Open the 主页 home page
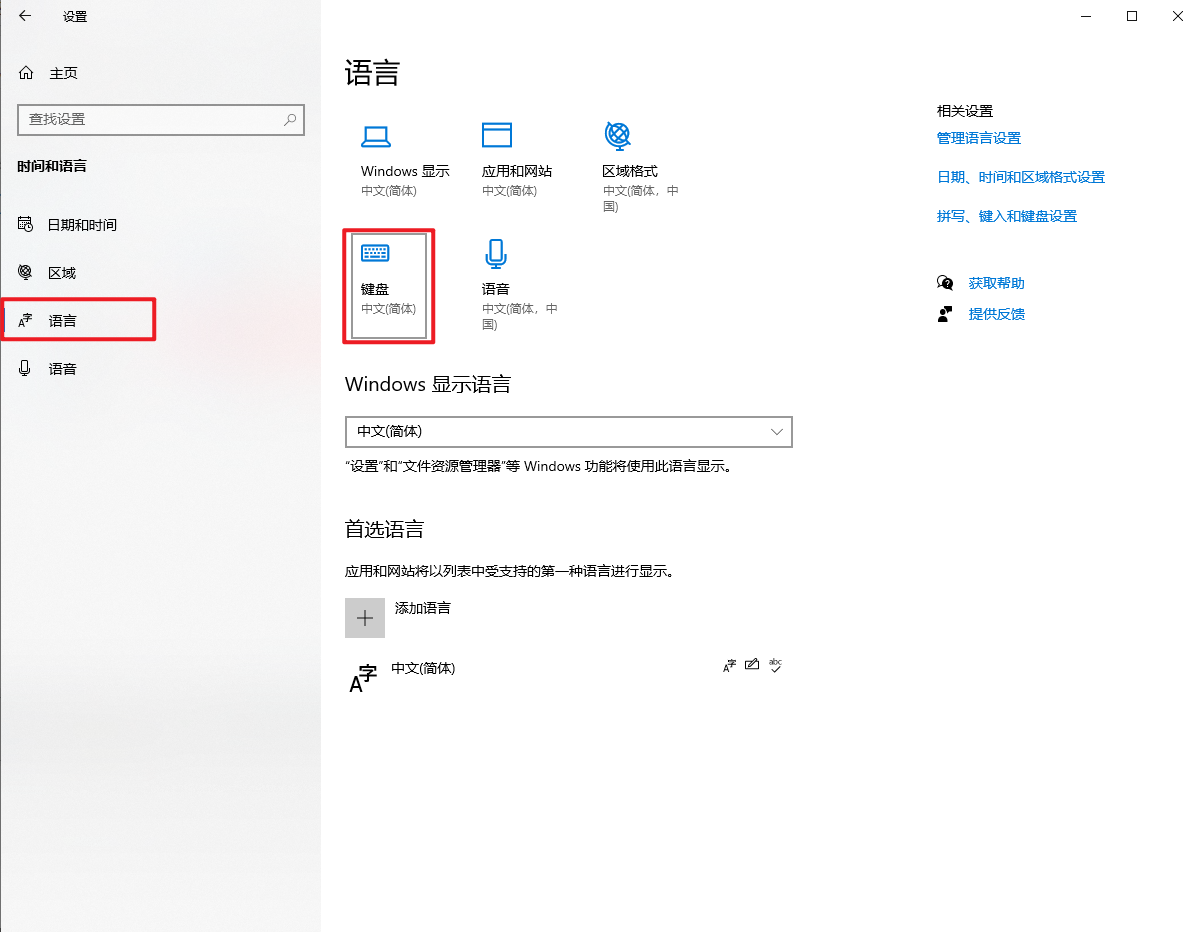 63,73
